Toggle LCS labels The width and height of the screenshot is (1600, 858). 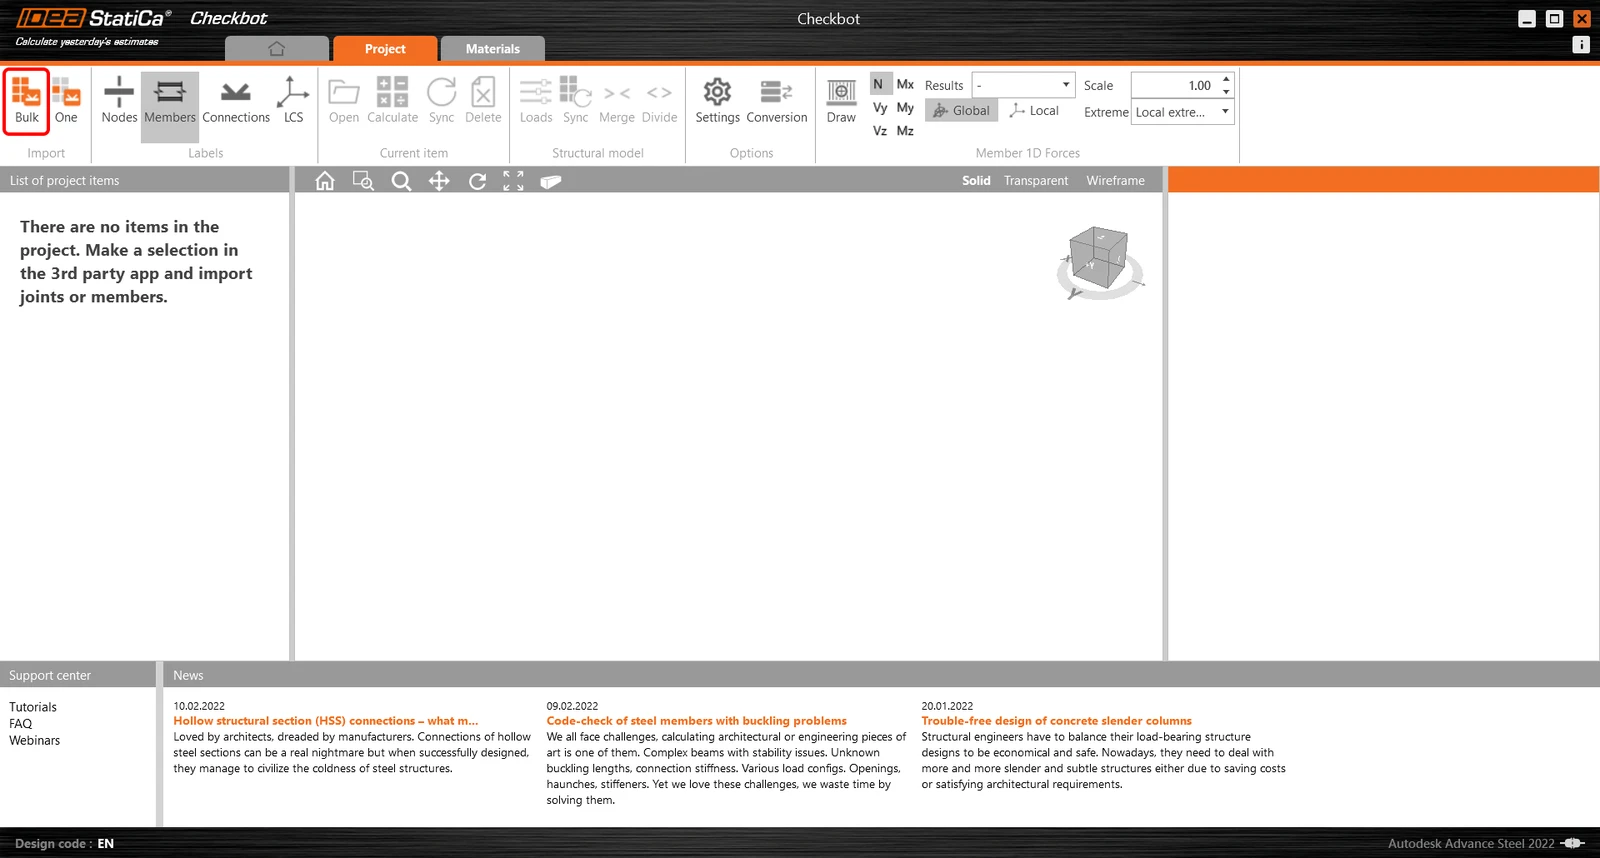click(293, 101)
